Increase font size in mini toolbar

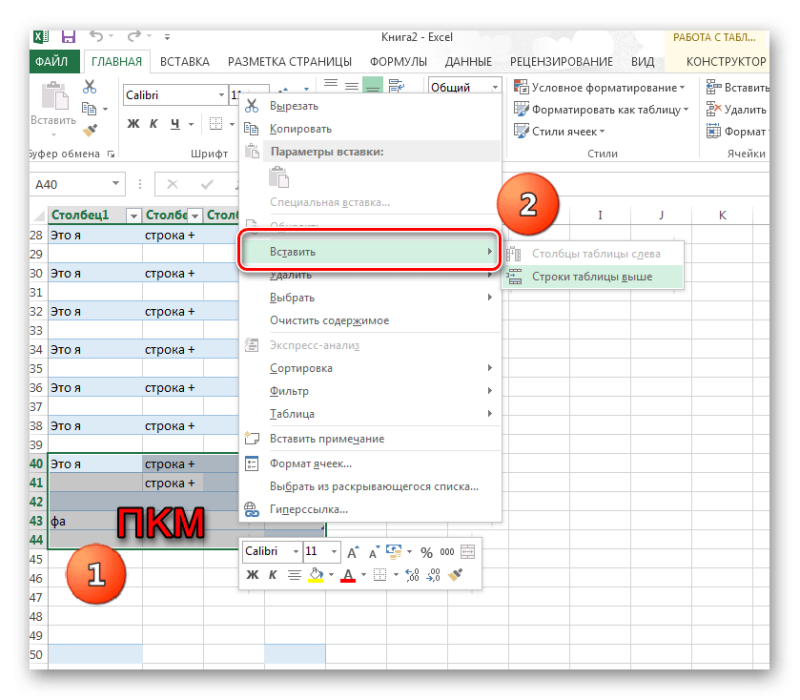click(x=353, y=552)
